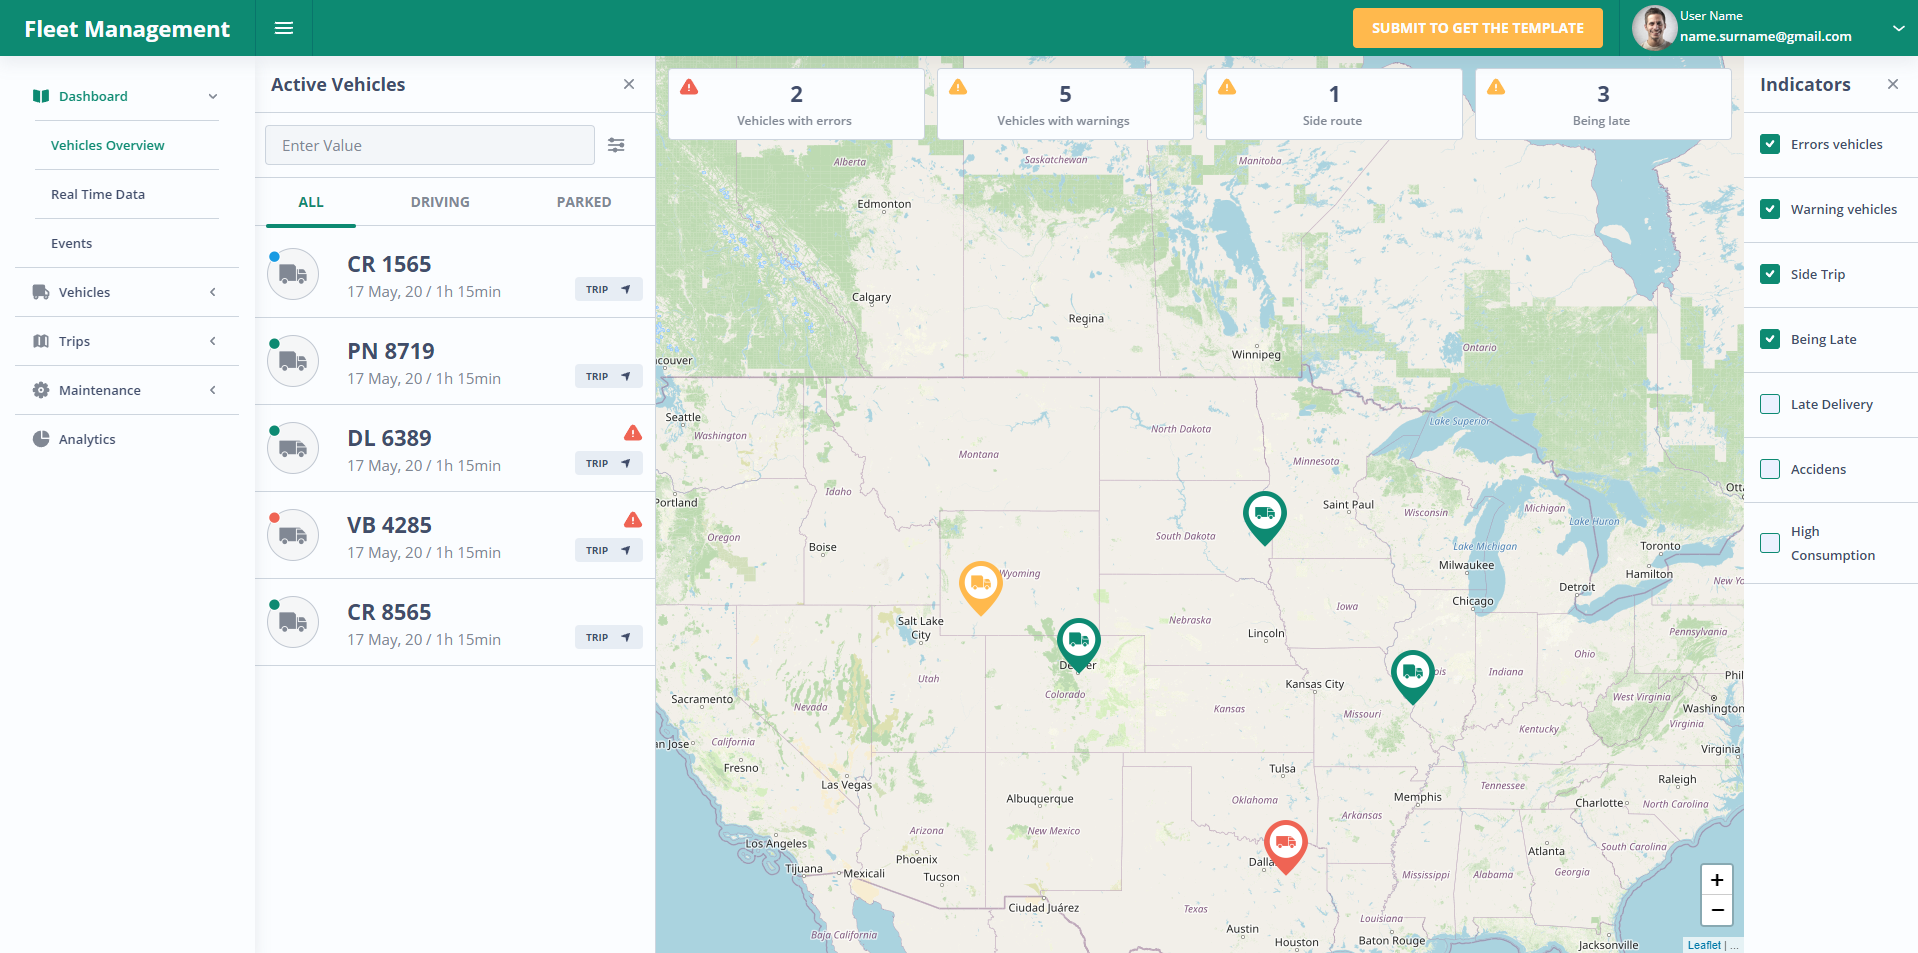
Task: Open filter settings icon beside search field
Action: pyautogui.click(x=617, y=145)
